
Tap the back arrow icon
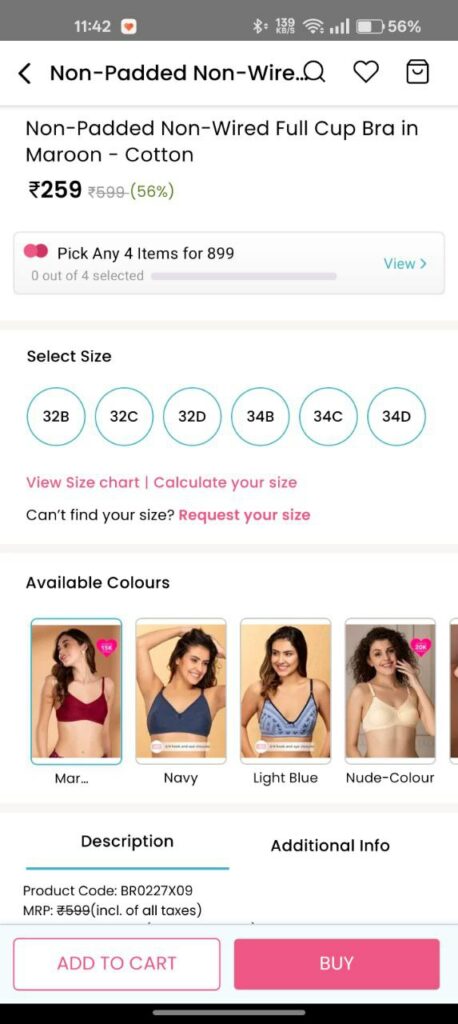click(x=24, y=73)
